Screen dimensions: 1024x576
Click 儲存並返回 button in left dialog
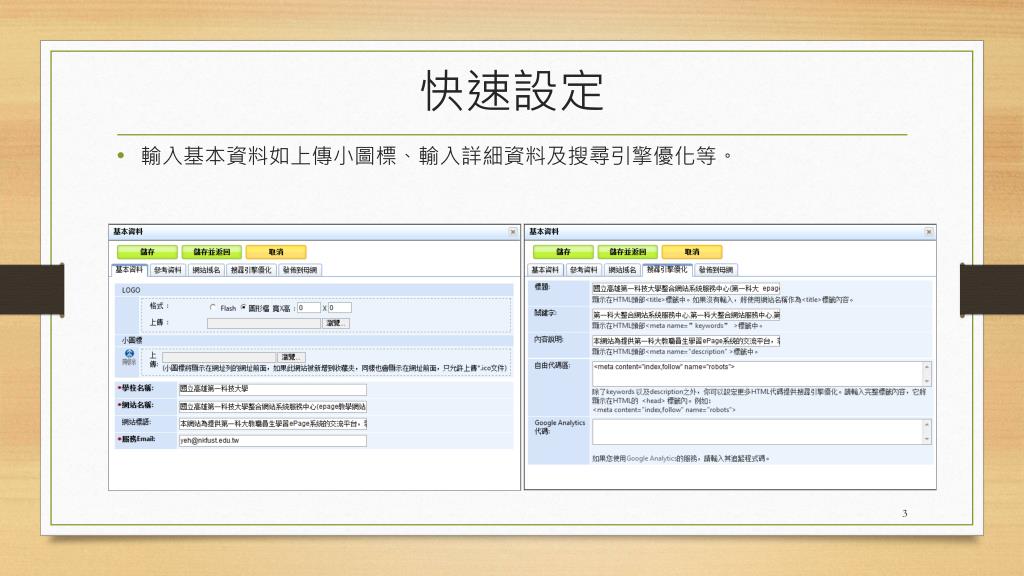pyautogui.click(x=212, y=251)
